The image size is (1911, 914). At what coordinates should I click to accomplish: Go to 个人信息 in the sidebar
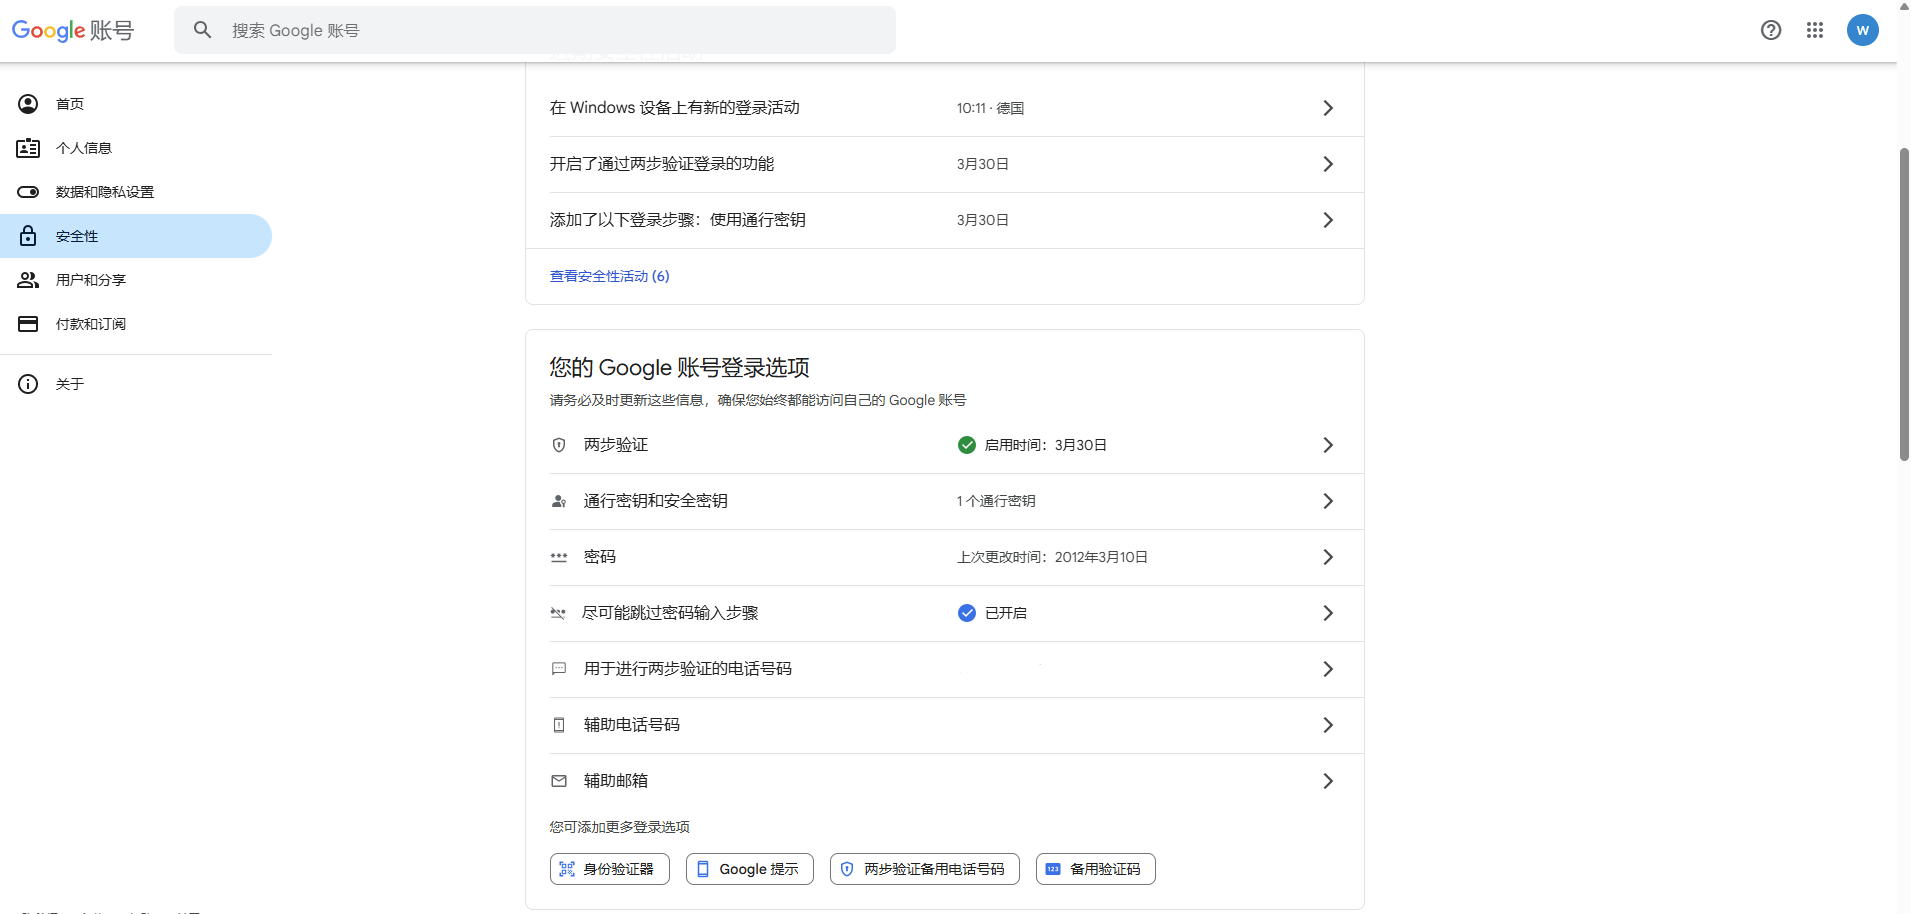pos(84,148)
